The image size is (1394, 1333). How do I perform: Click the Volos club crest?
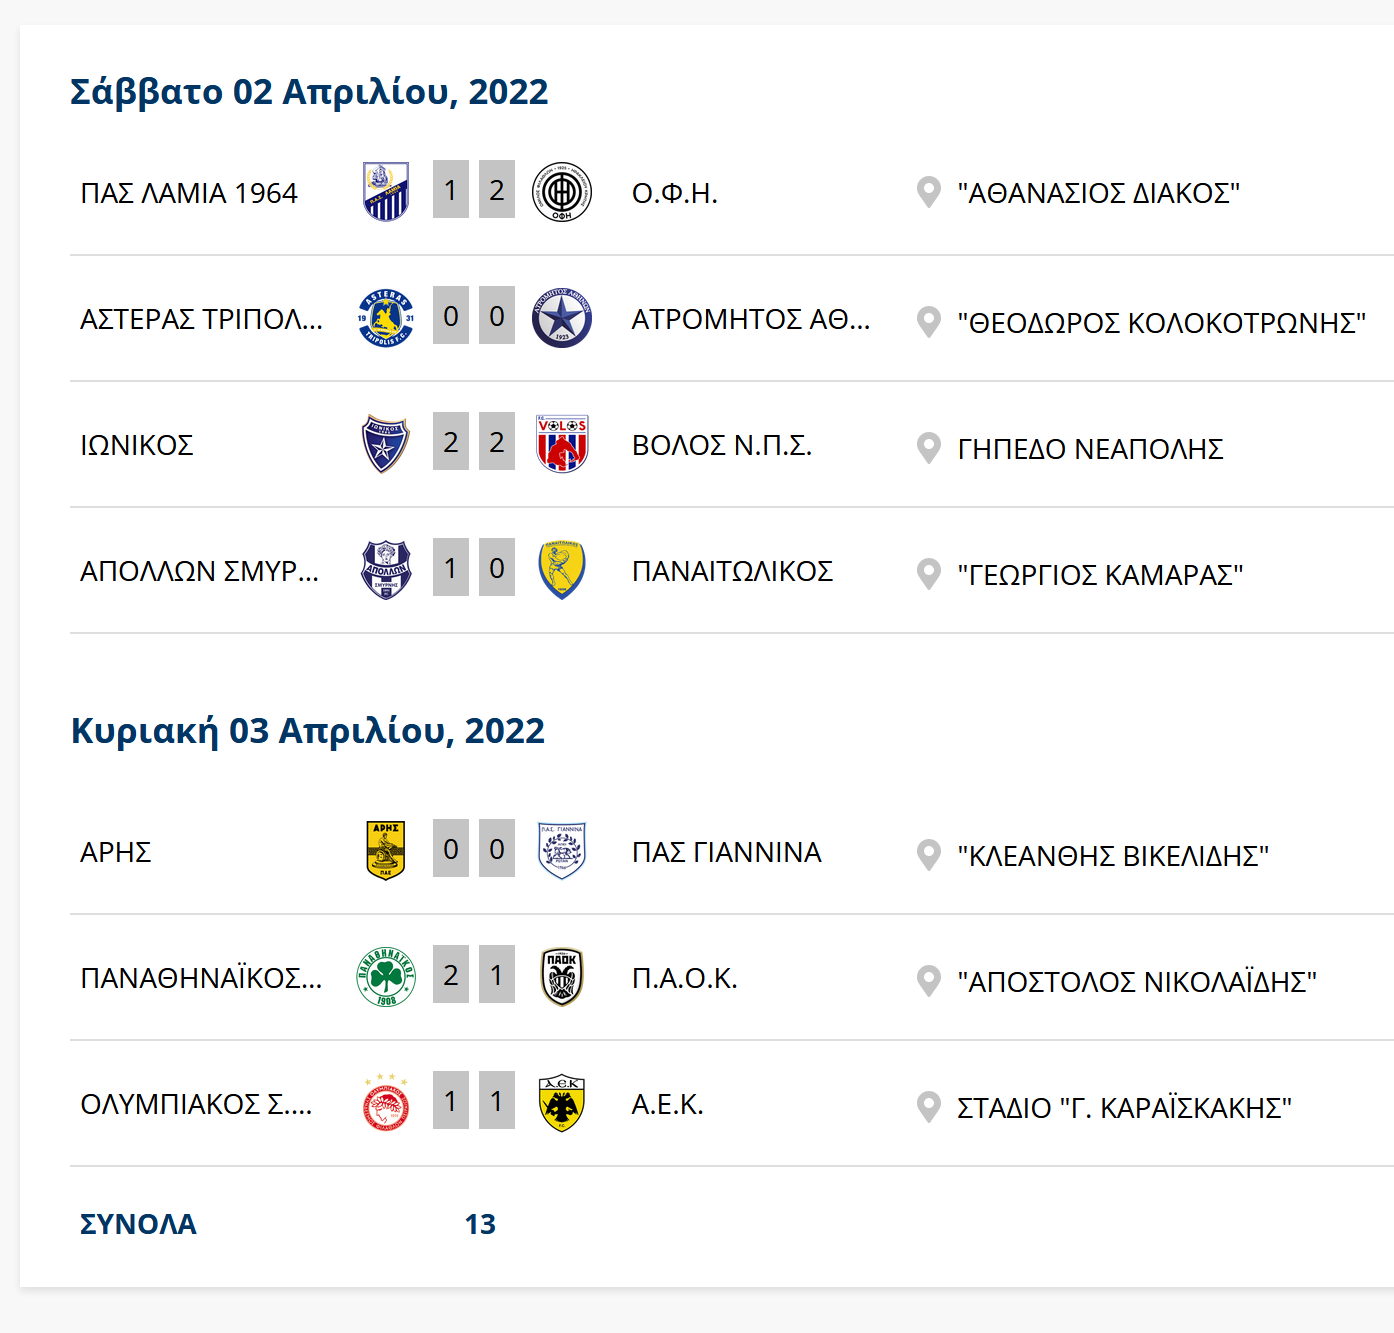pyautogui.click(x=562, y=444)
